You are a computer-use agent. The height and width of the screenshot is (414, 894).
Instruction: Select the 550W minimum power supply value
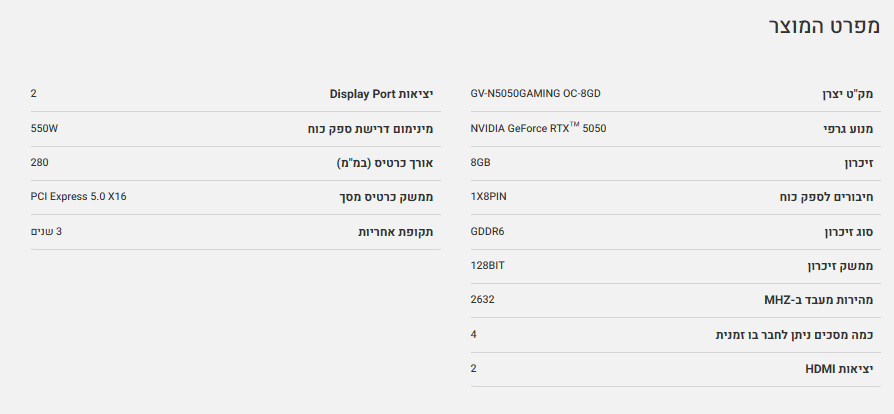click(x=47, y=129)
